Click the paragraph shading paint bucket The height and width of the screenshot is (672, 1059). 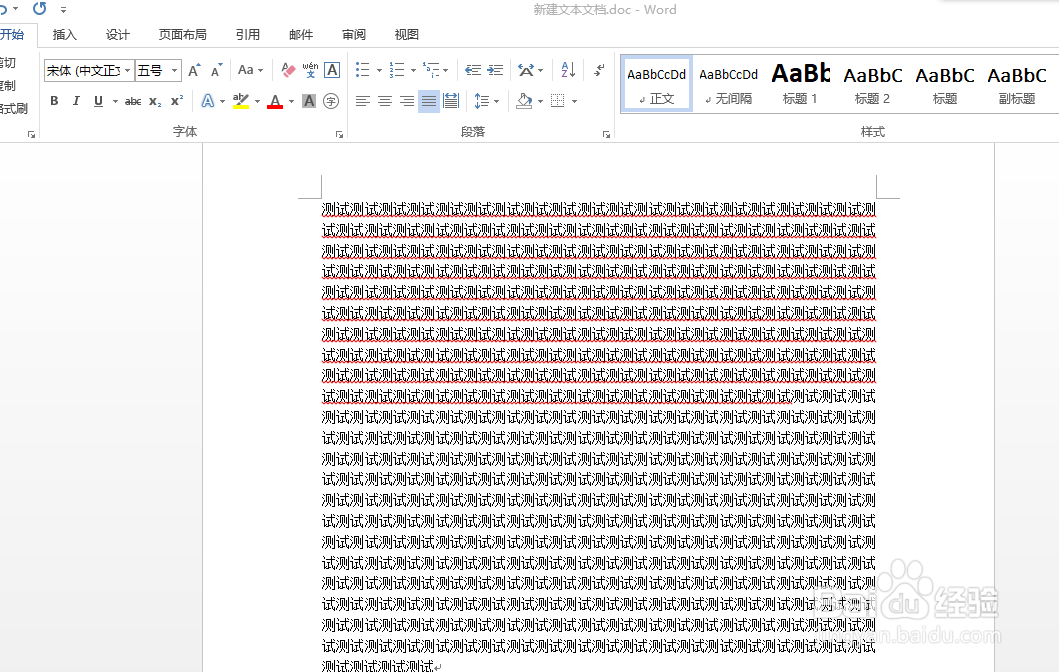point(524,101)
